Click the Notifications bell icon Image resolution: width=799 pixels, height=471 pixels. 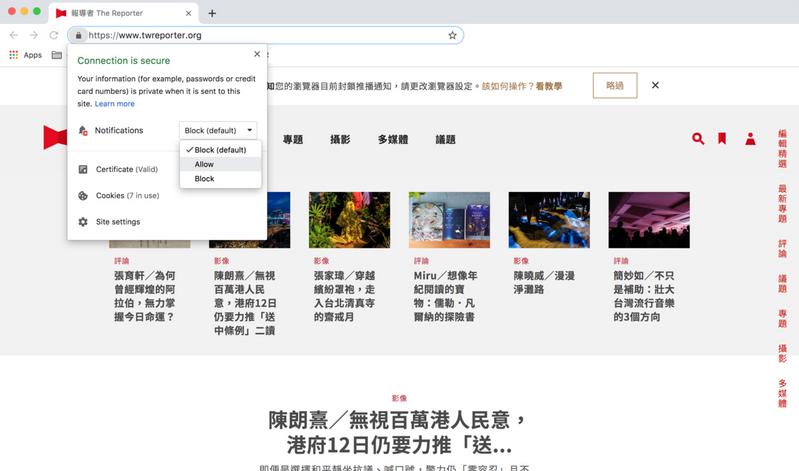tap(83, 130)
